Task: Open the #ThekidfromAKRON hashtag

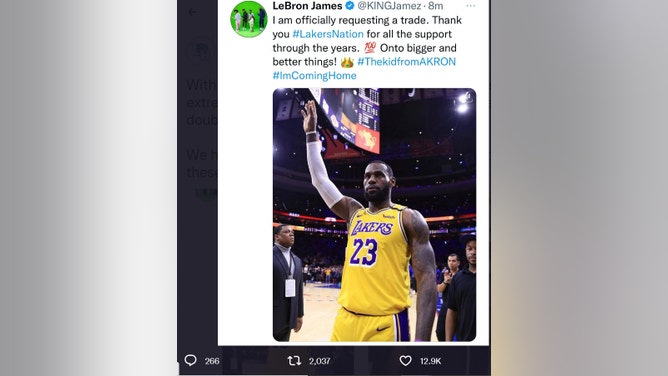Action: click(x=406, y=62)
